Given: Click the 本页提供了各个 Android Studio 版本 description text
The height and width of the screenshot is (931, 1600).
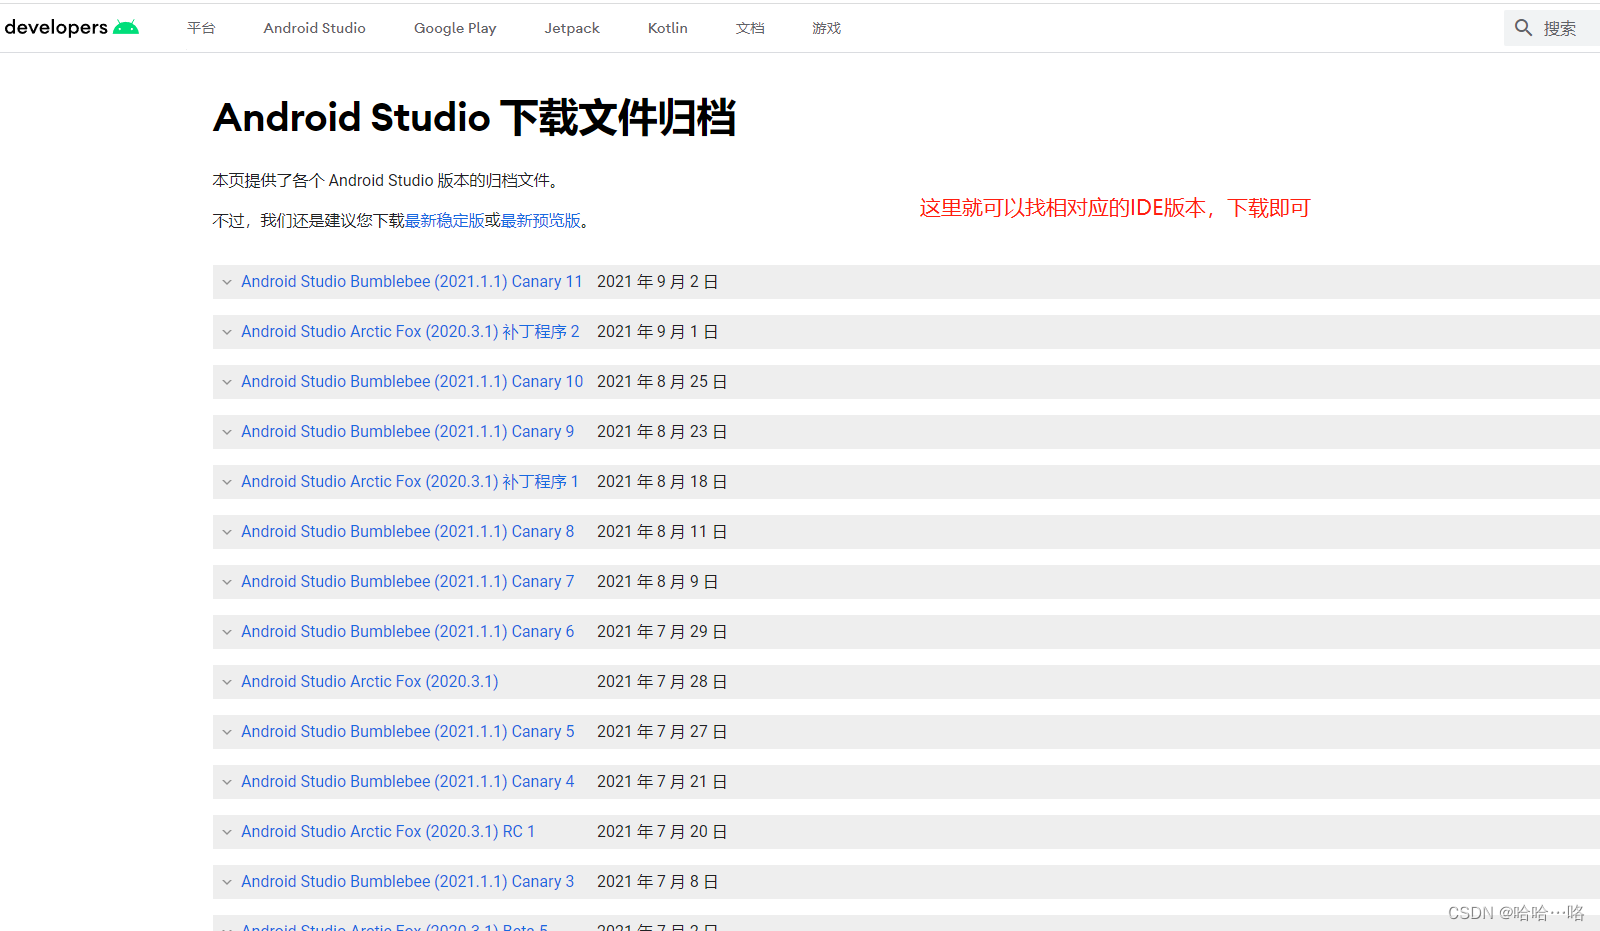Looking at the screenshot, I should pyautogui.click(x=387, y=181).
